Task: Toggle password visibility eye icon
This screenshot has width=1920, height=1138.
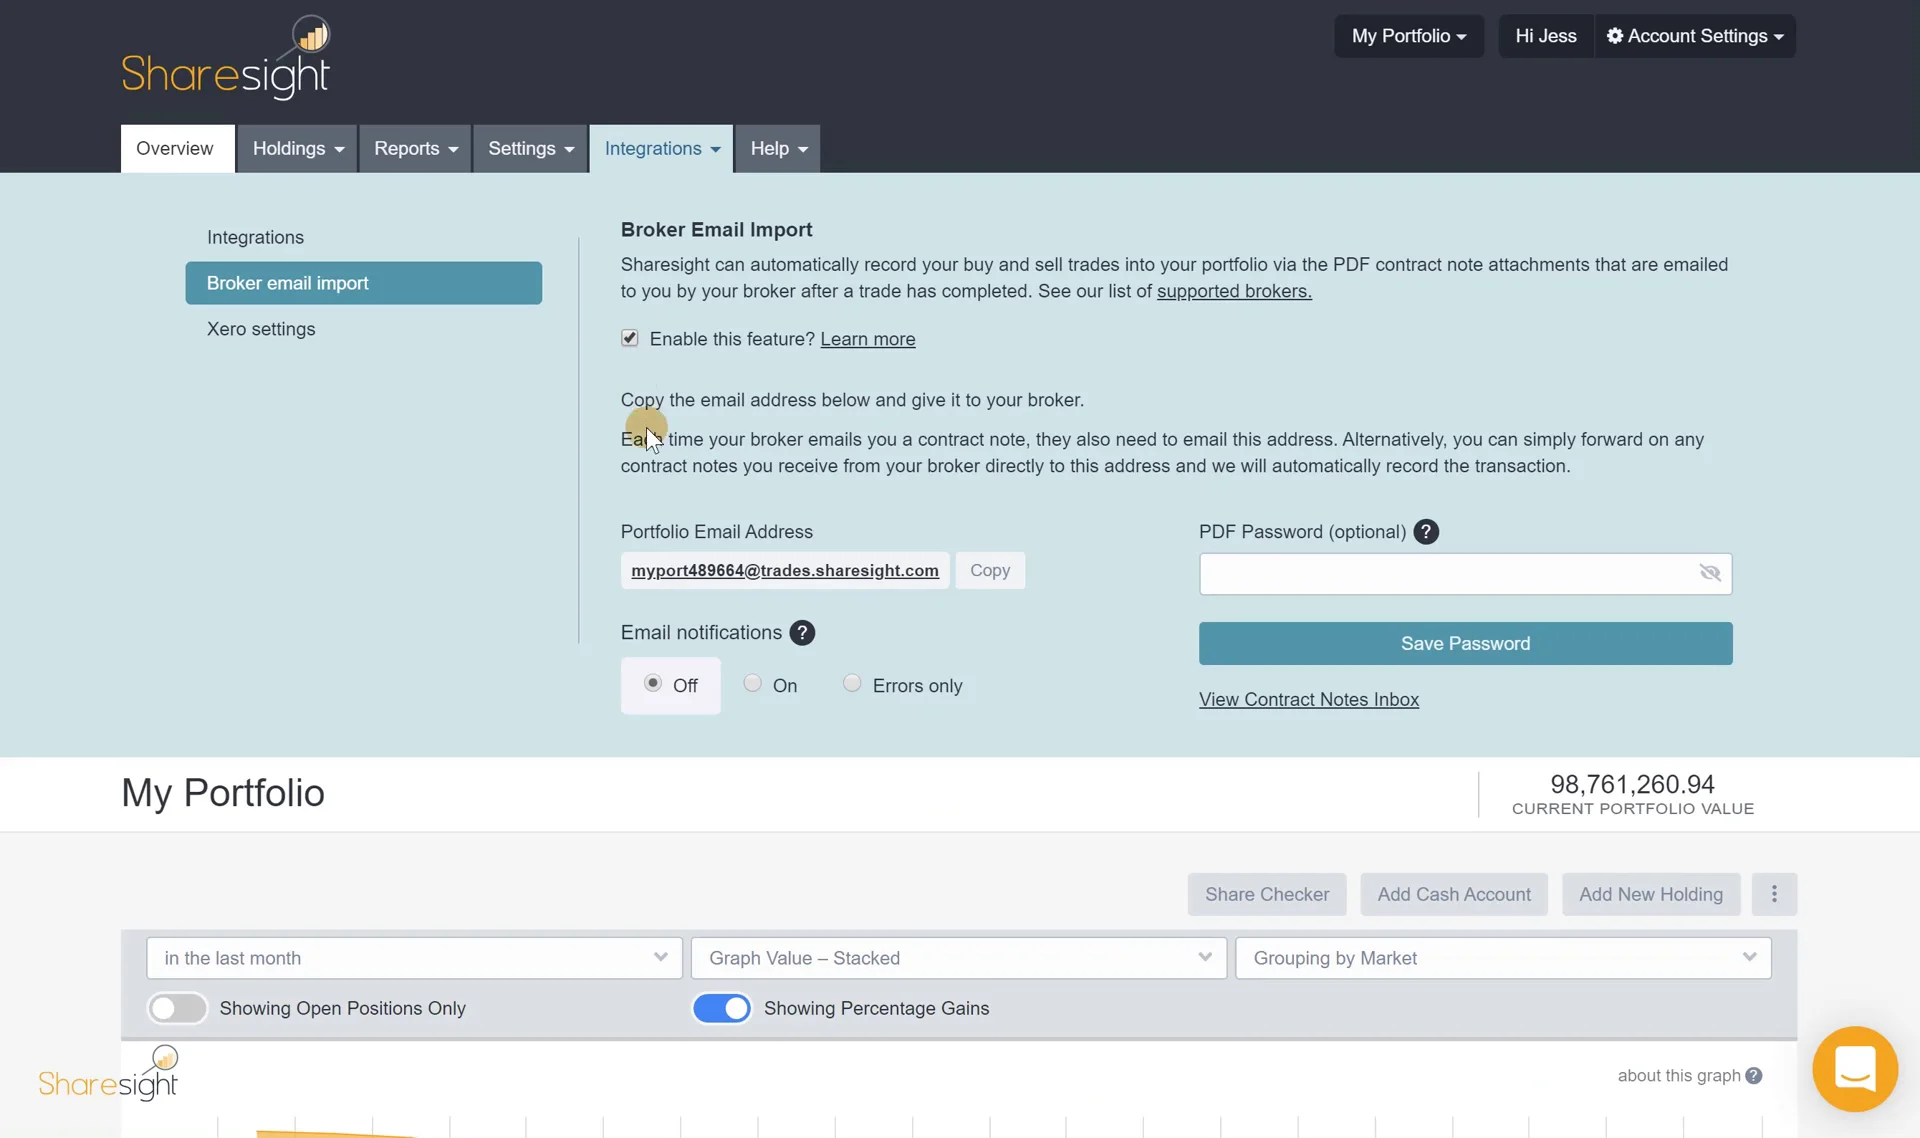Action: (x=1709, y=573)
